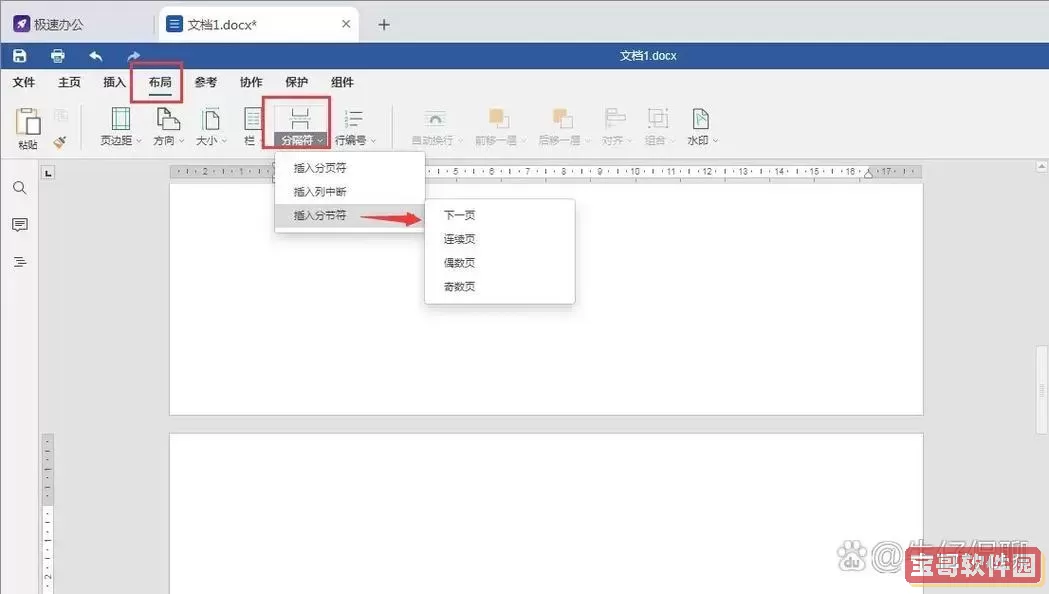Viewport: 1049px width, 594px height.
Task: Open the comments panel icon in the sidebar
Action: click(19, 225)
